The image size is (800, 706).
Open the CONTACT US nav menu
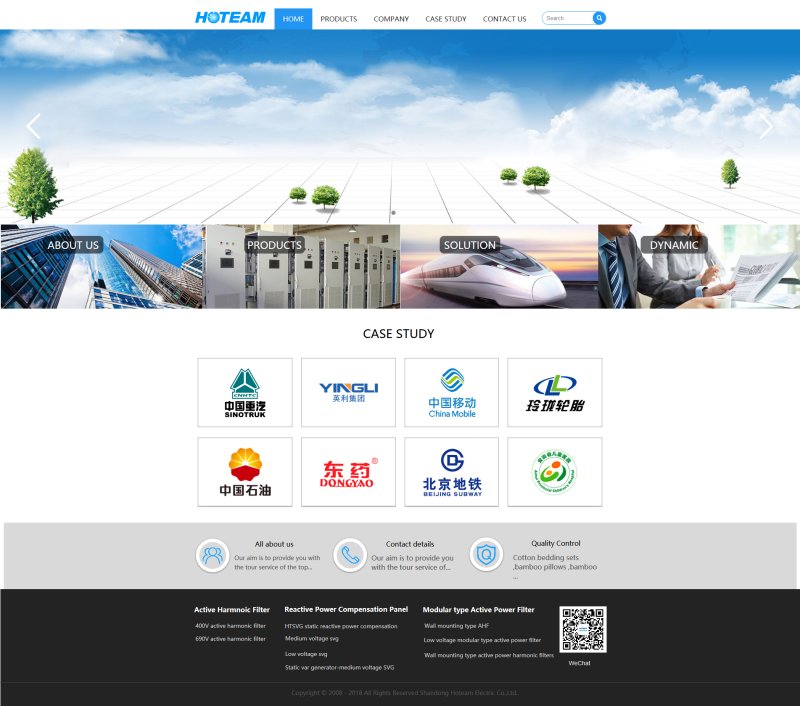[x=505, y=19]
